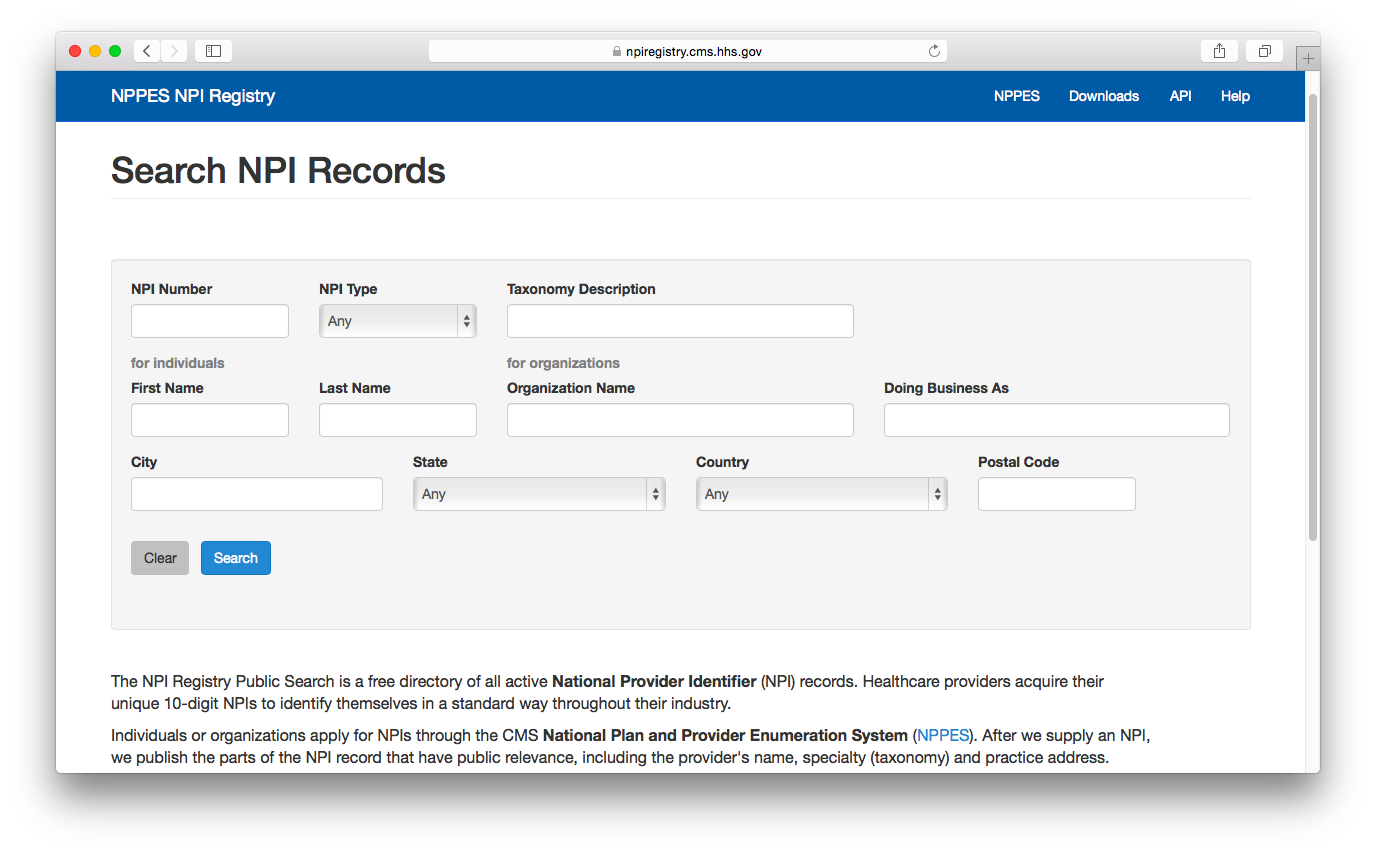Click the Search button
The height and width of the screenshot is (853, 1376).
[x=235, y=557]
